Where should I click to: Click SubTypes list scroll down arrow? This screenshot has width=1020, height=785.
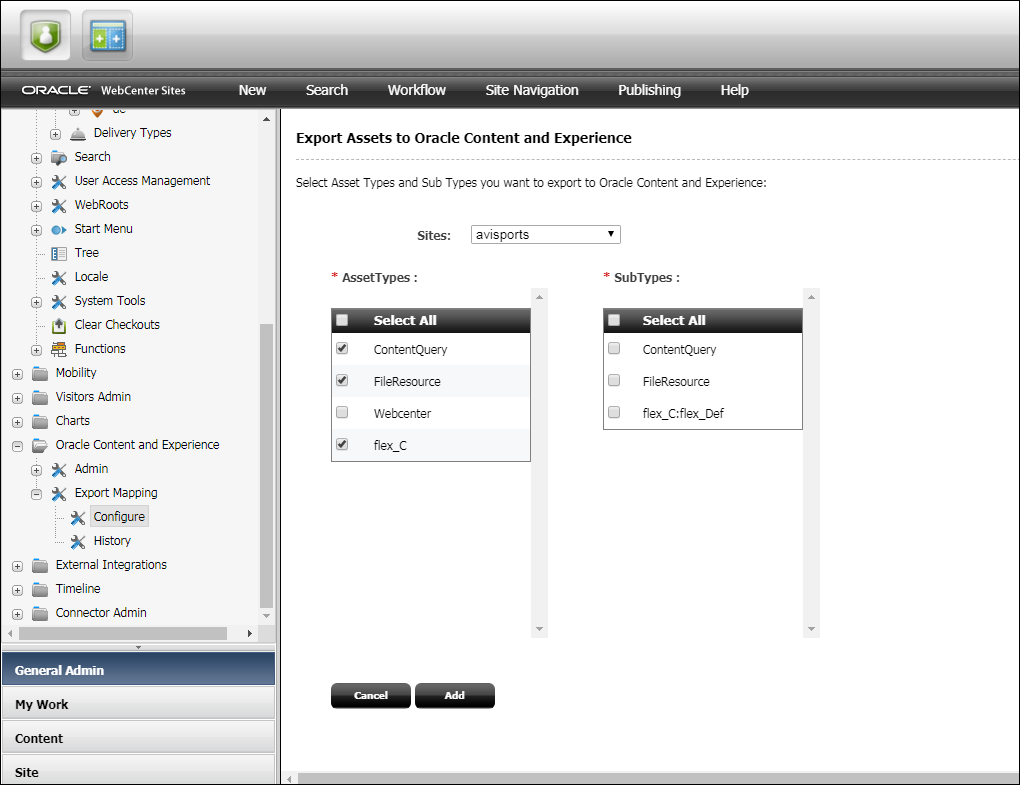coord(811,629)
